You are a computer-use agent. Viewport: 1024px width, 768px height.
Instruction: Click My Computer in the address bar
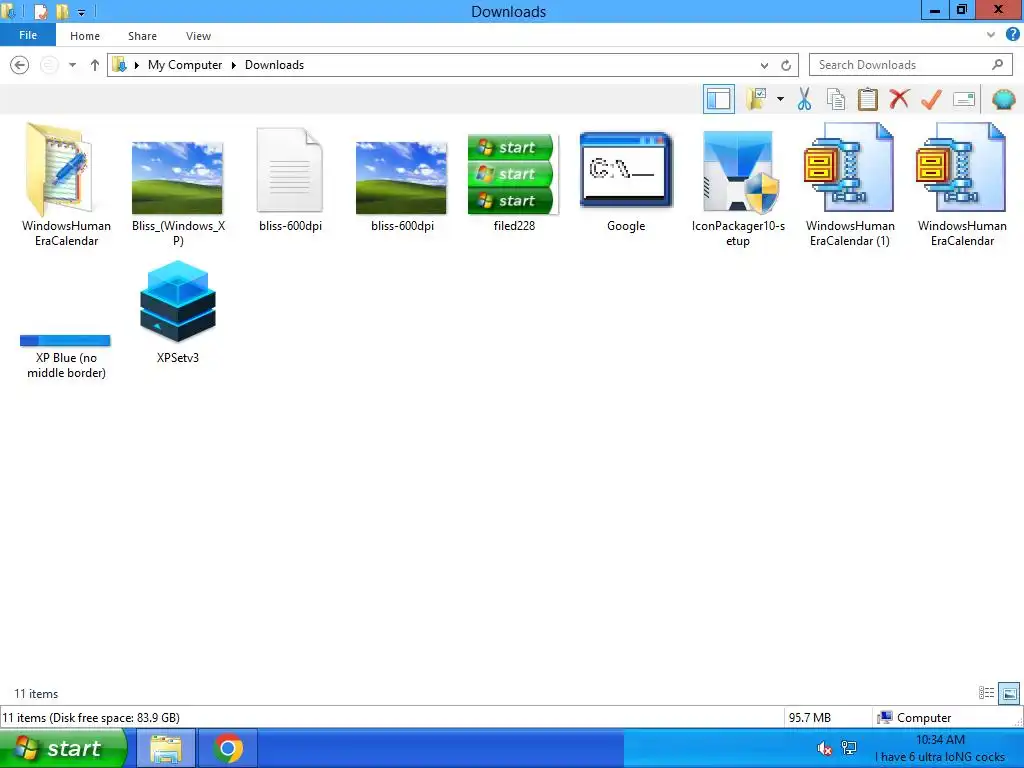(x=185, y=65)
